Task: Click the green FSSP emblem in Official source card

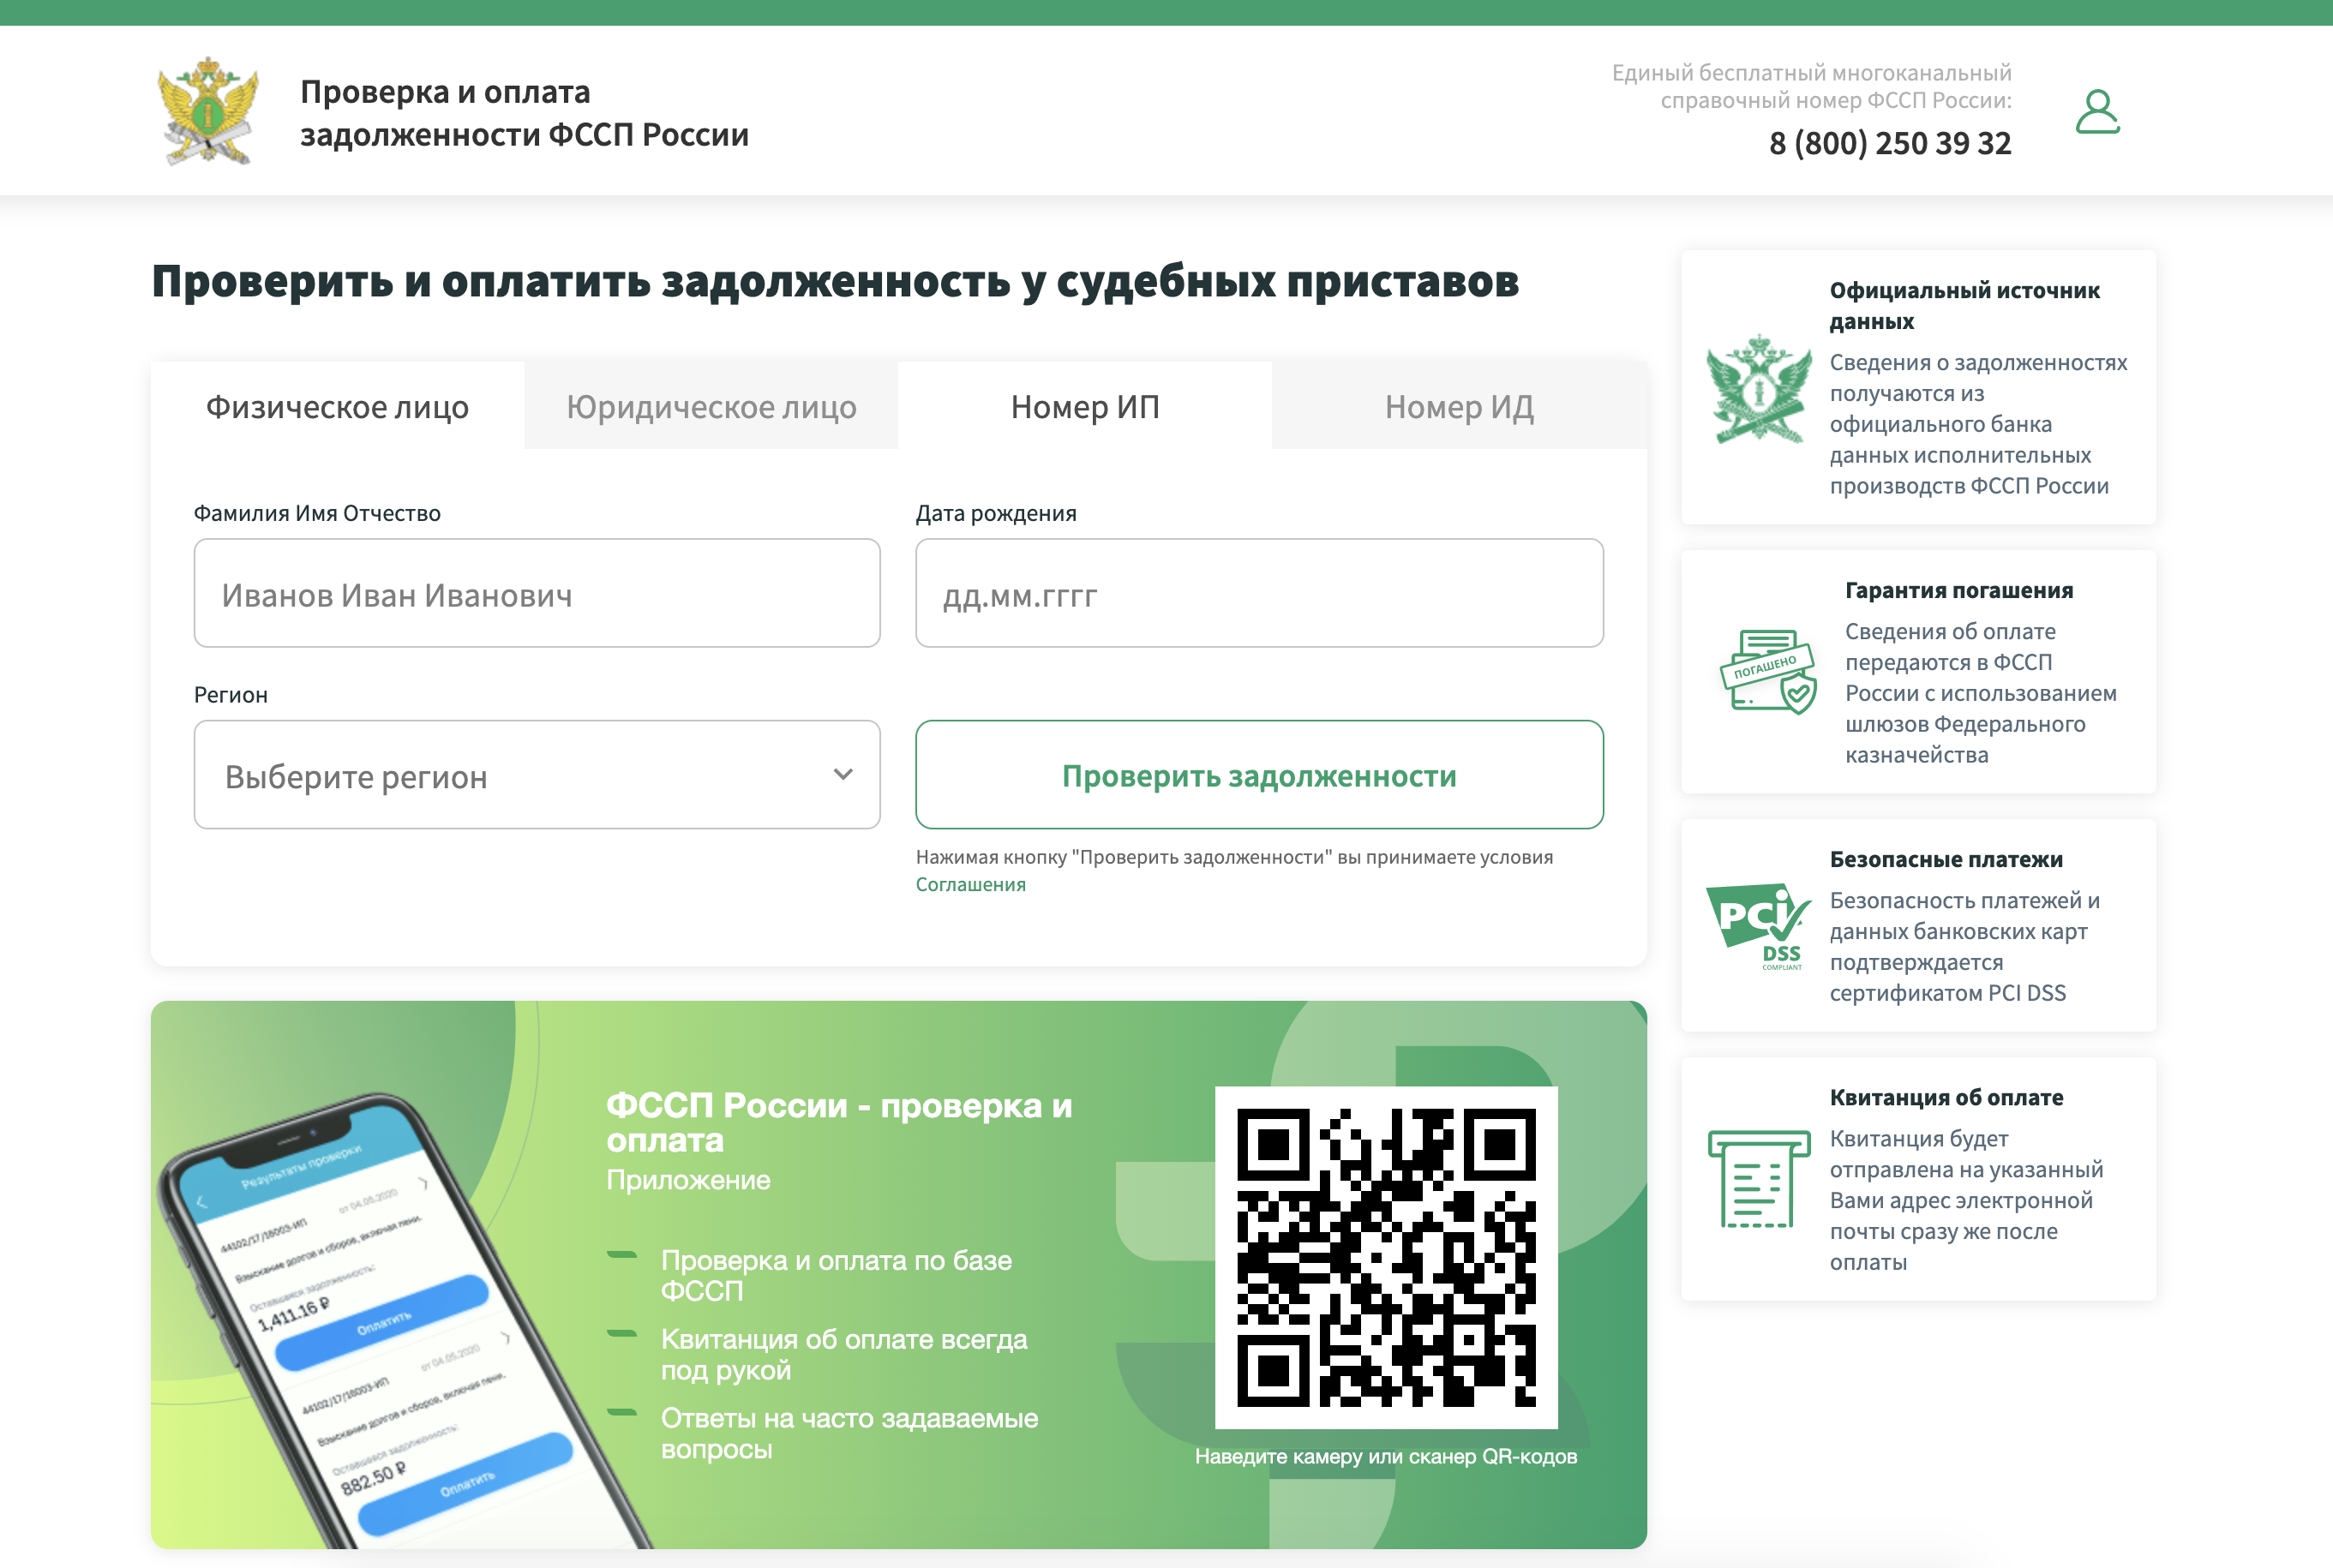Action: coord(1758,388)
